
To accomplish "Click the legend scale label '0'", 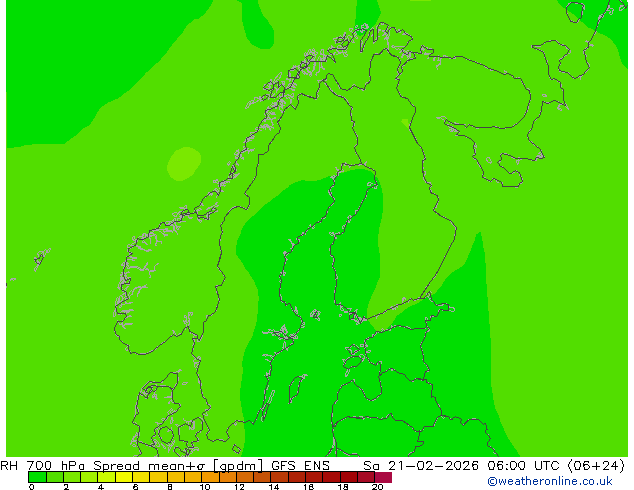I will click(x=32, y=487).
